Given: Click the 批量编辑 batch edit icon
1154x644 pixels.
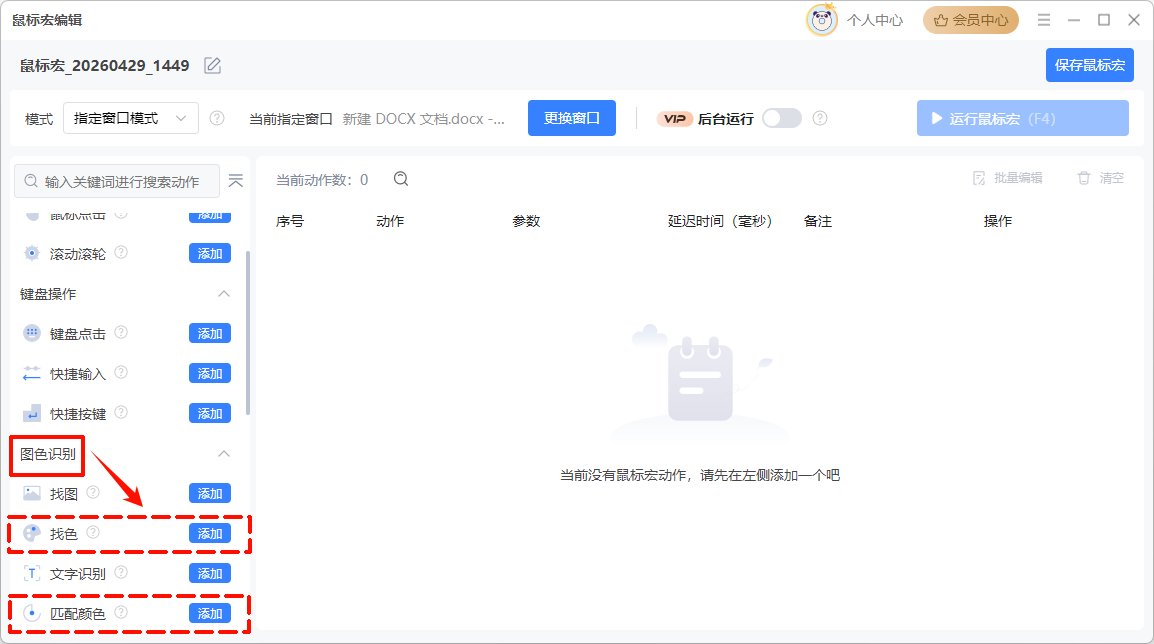Looking at the screenshot, I should pos(977,178).
